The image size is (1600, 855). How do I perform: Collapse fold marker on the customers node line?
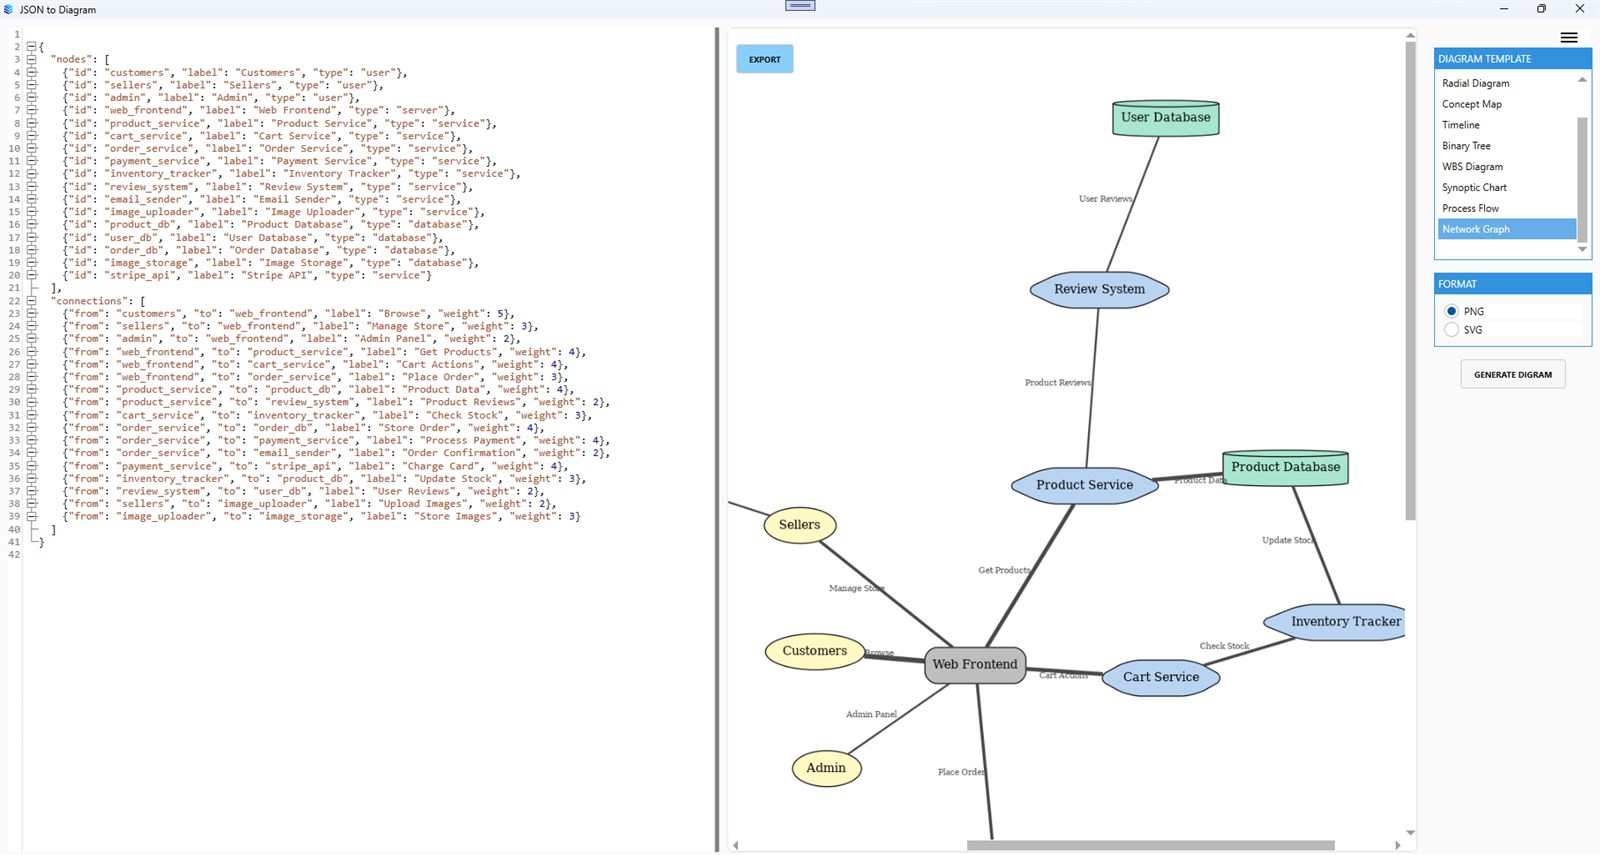tap(31, 72)
